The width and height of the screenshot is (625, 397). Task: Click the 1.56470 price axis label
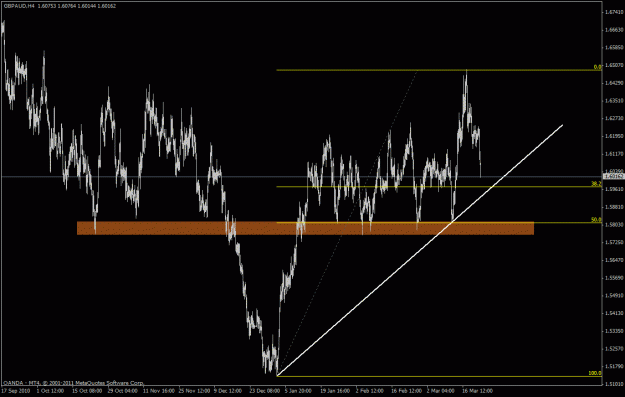pyautogui.click(x=614, y=260)
